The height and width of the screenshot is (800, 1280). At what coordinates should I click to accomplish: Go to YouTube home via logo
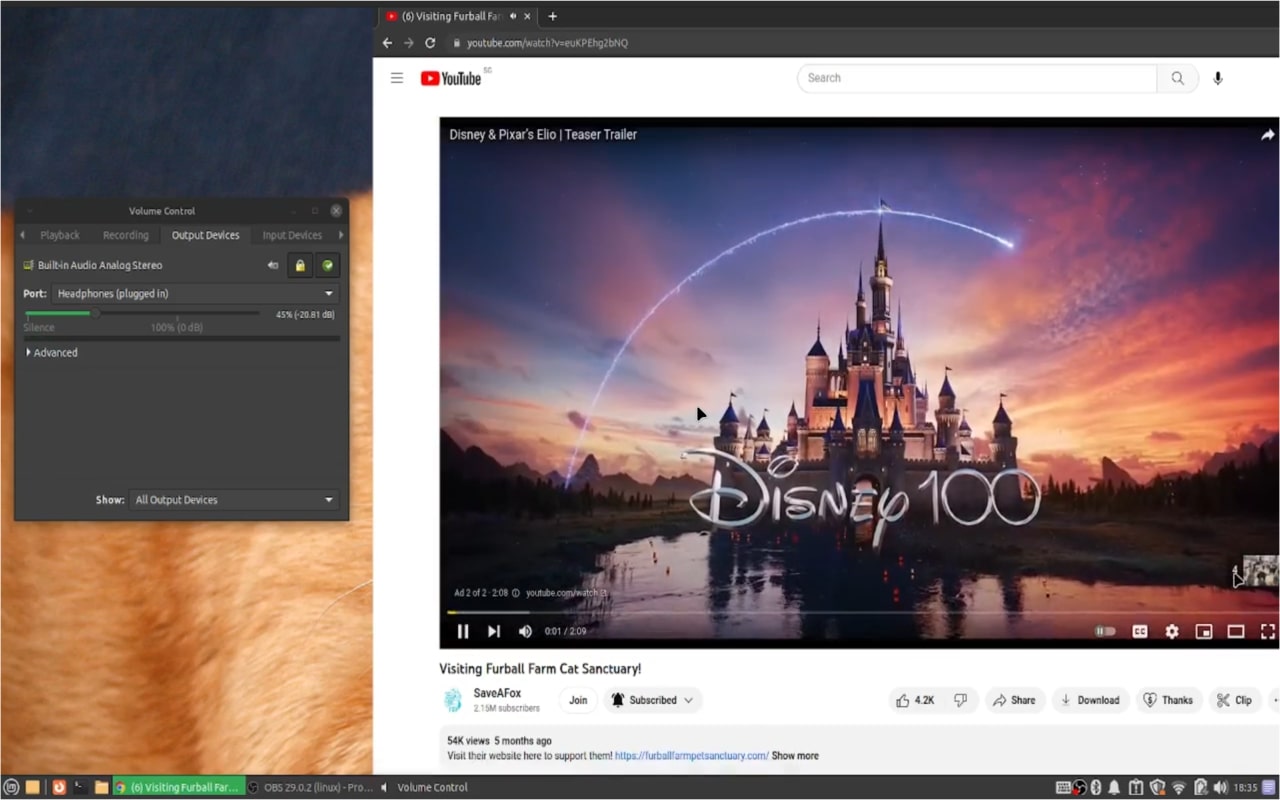pyautogui.click(x=452, y=78)
